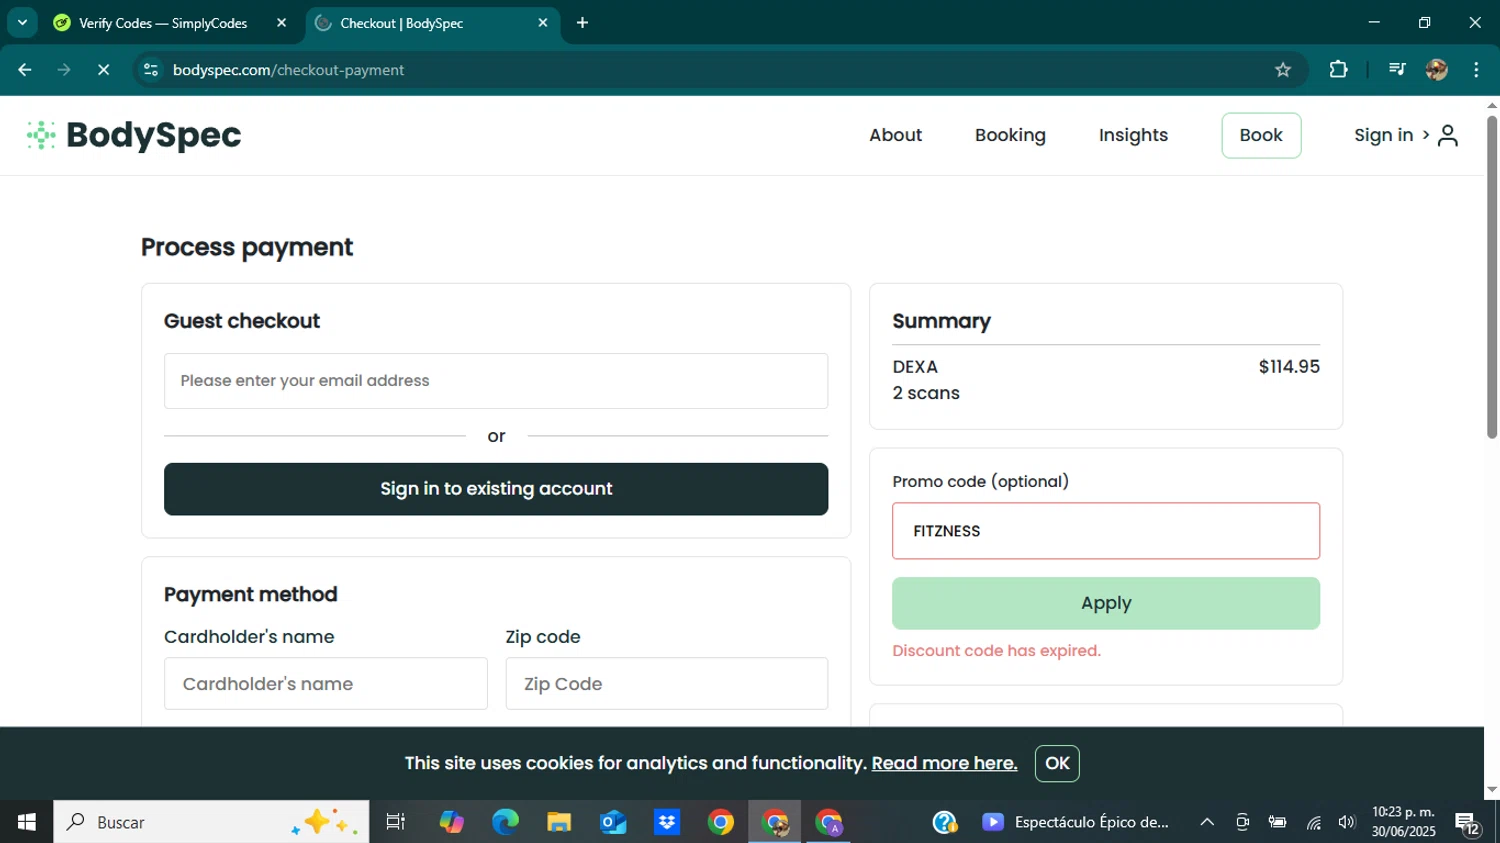Screen dimensions: 1500x843
Task: Click the Book button in header
Action: [x=1261, y=135]
